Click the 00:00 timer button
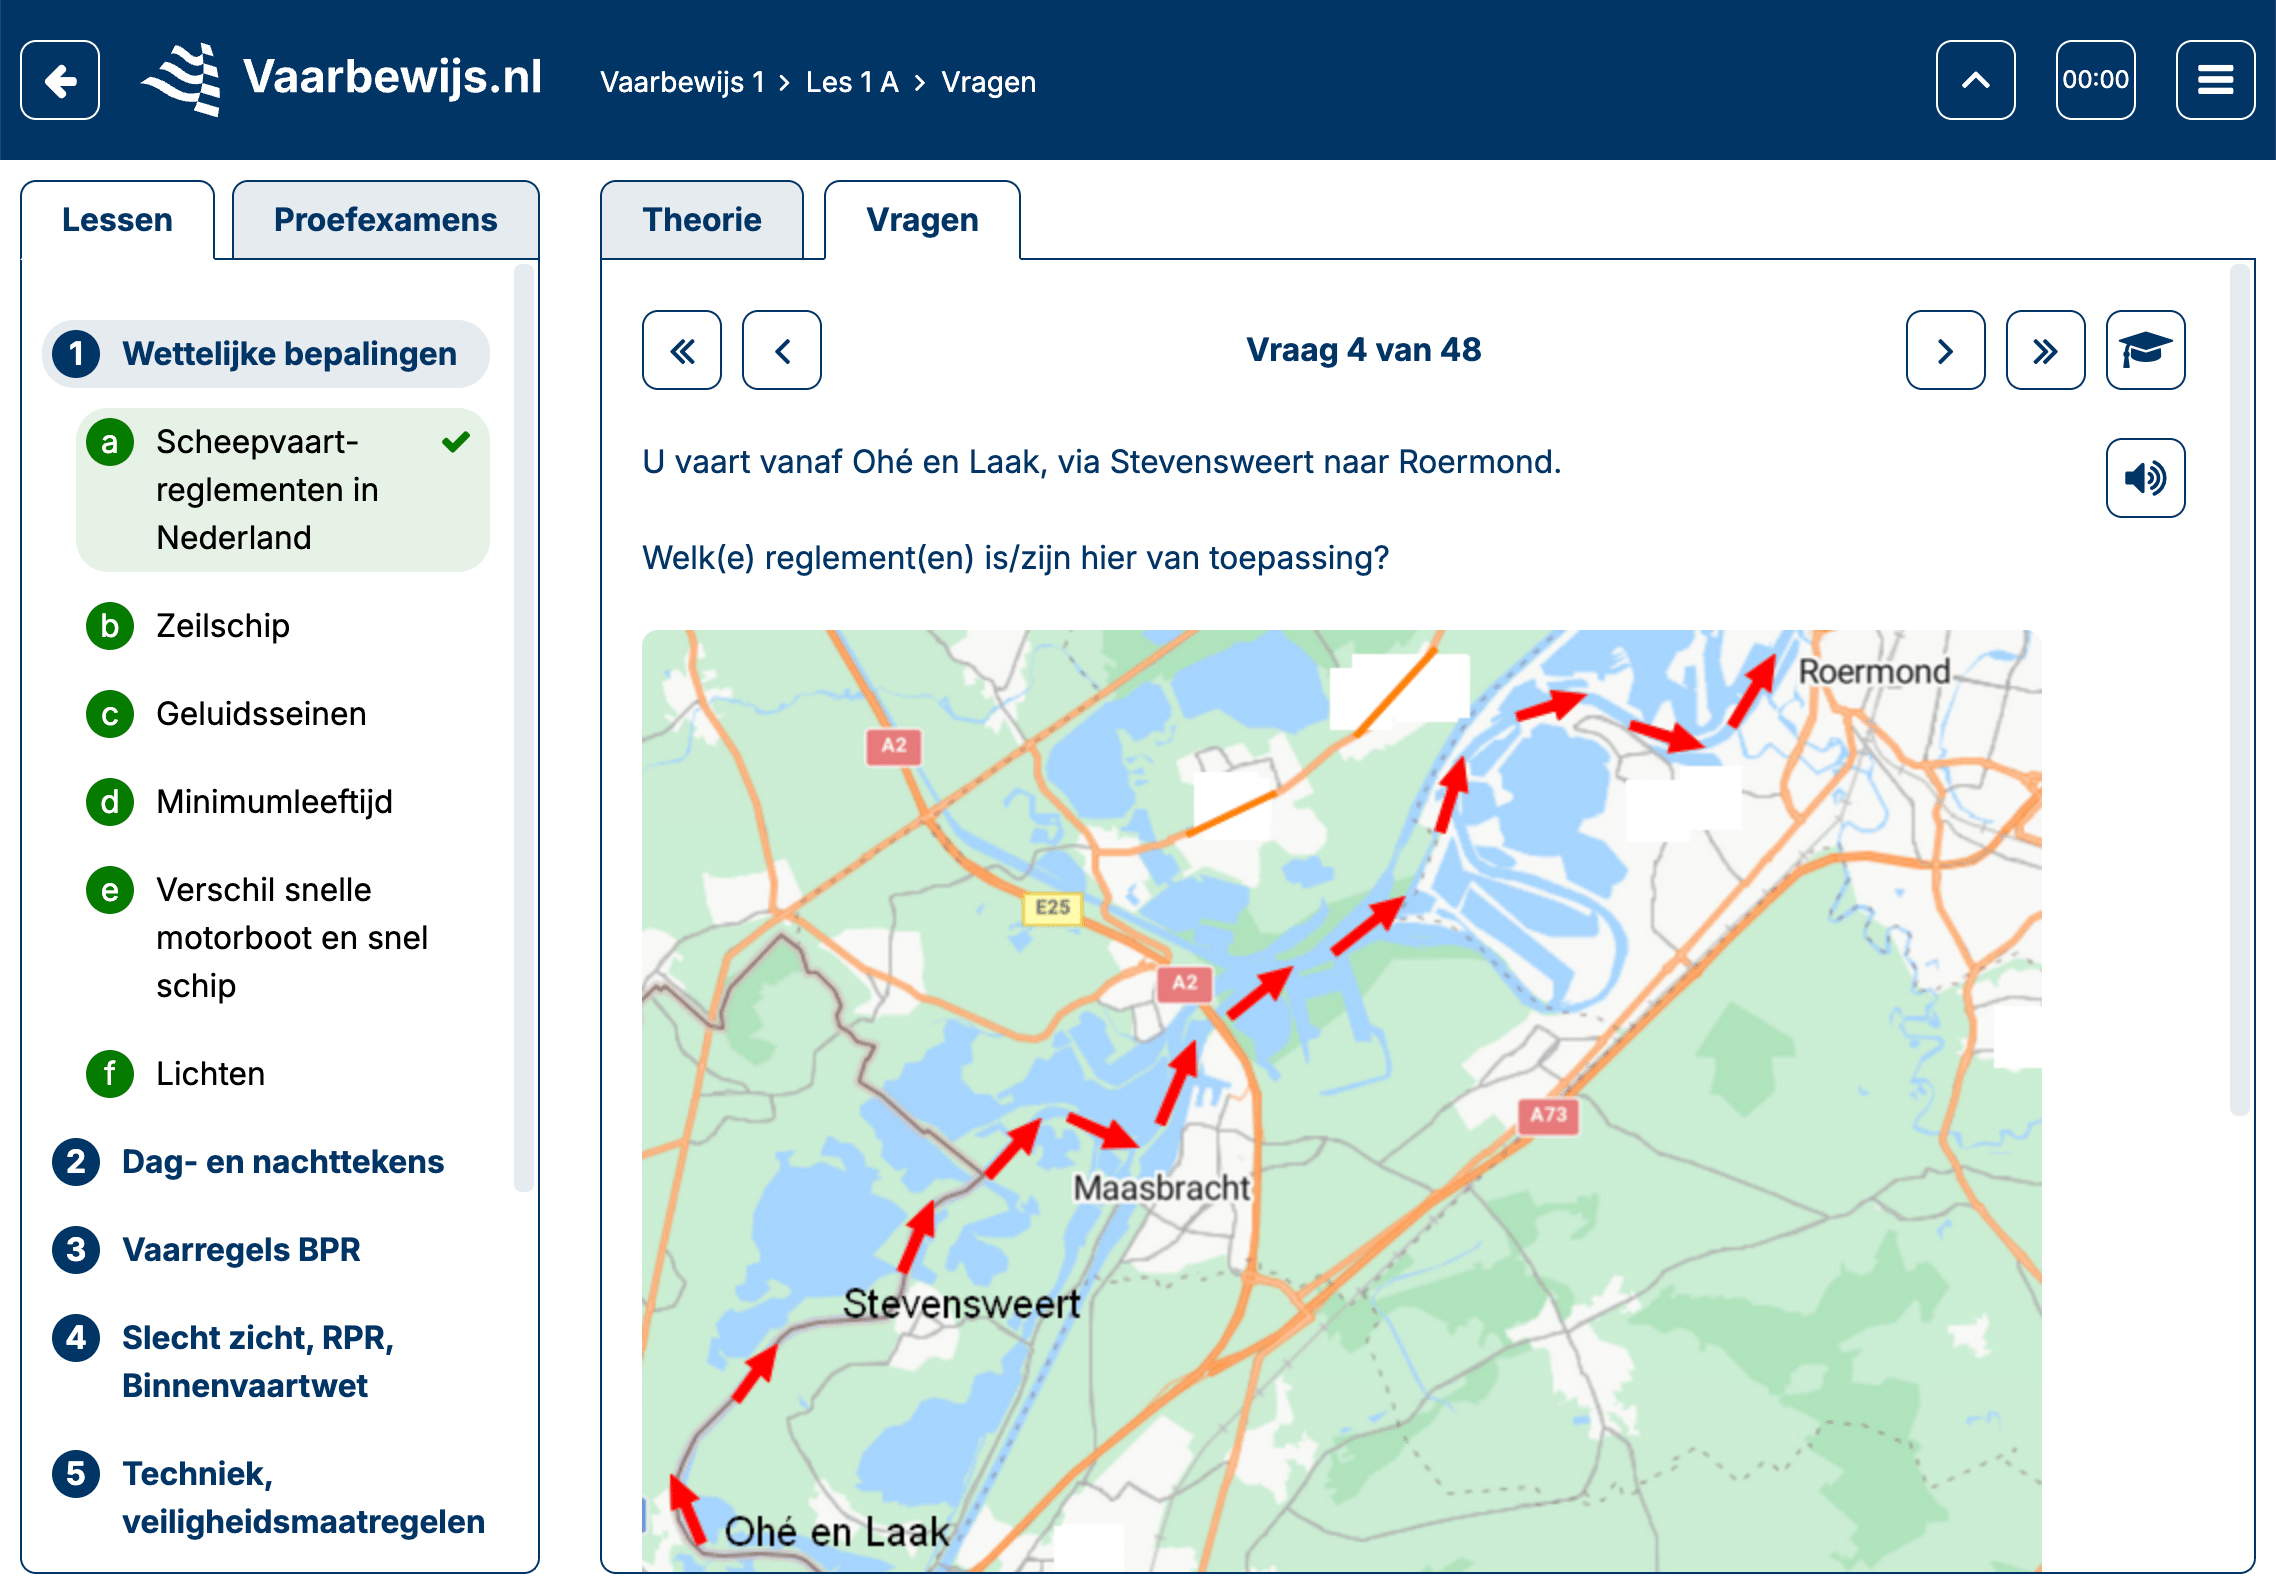Screen dimensions: 2276x1594 point(2095,80)
